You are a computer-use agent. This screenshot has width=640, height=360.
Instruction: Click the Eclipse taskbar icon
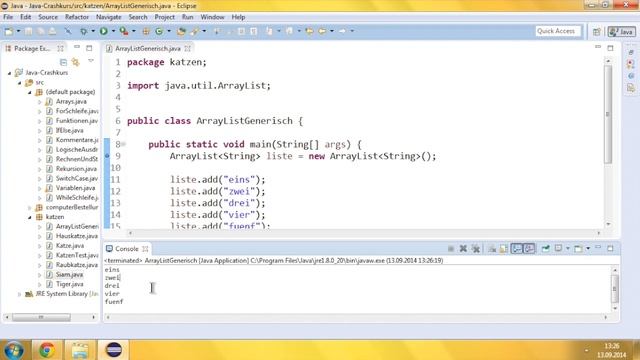(113, 350)
